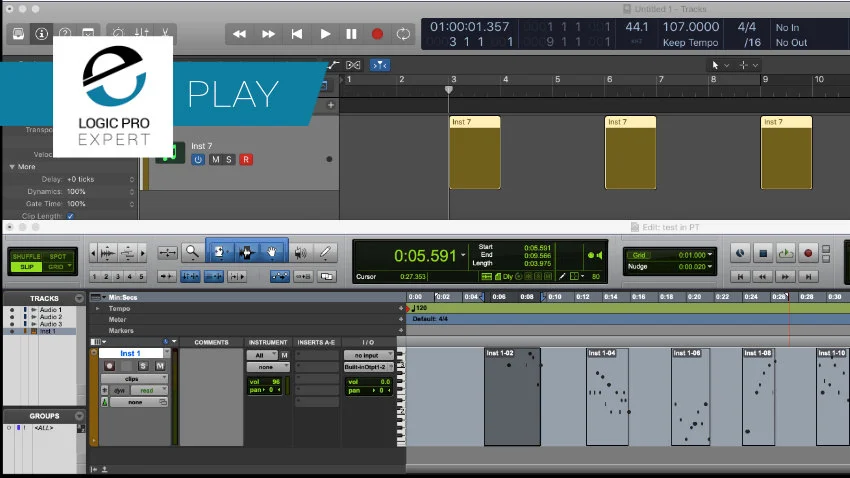Toggle power on Inst 7 track
Image resolution: width=850 pixels, height=478 pixels.
click(x=198, y=159)
